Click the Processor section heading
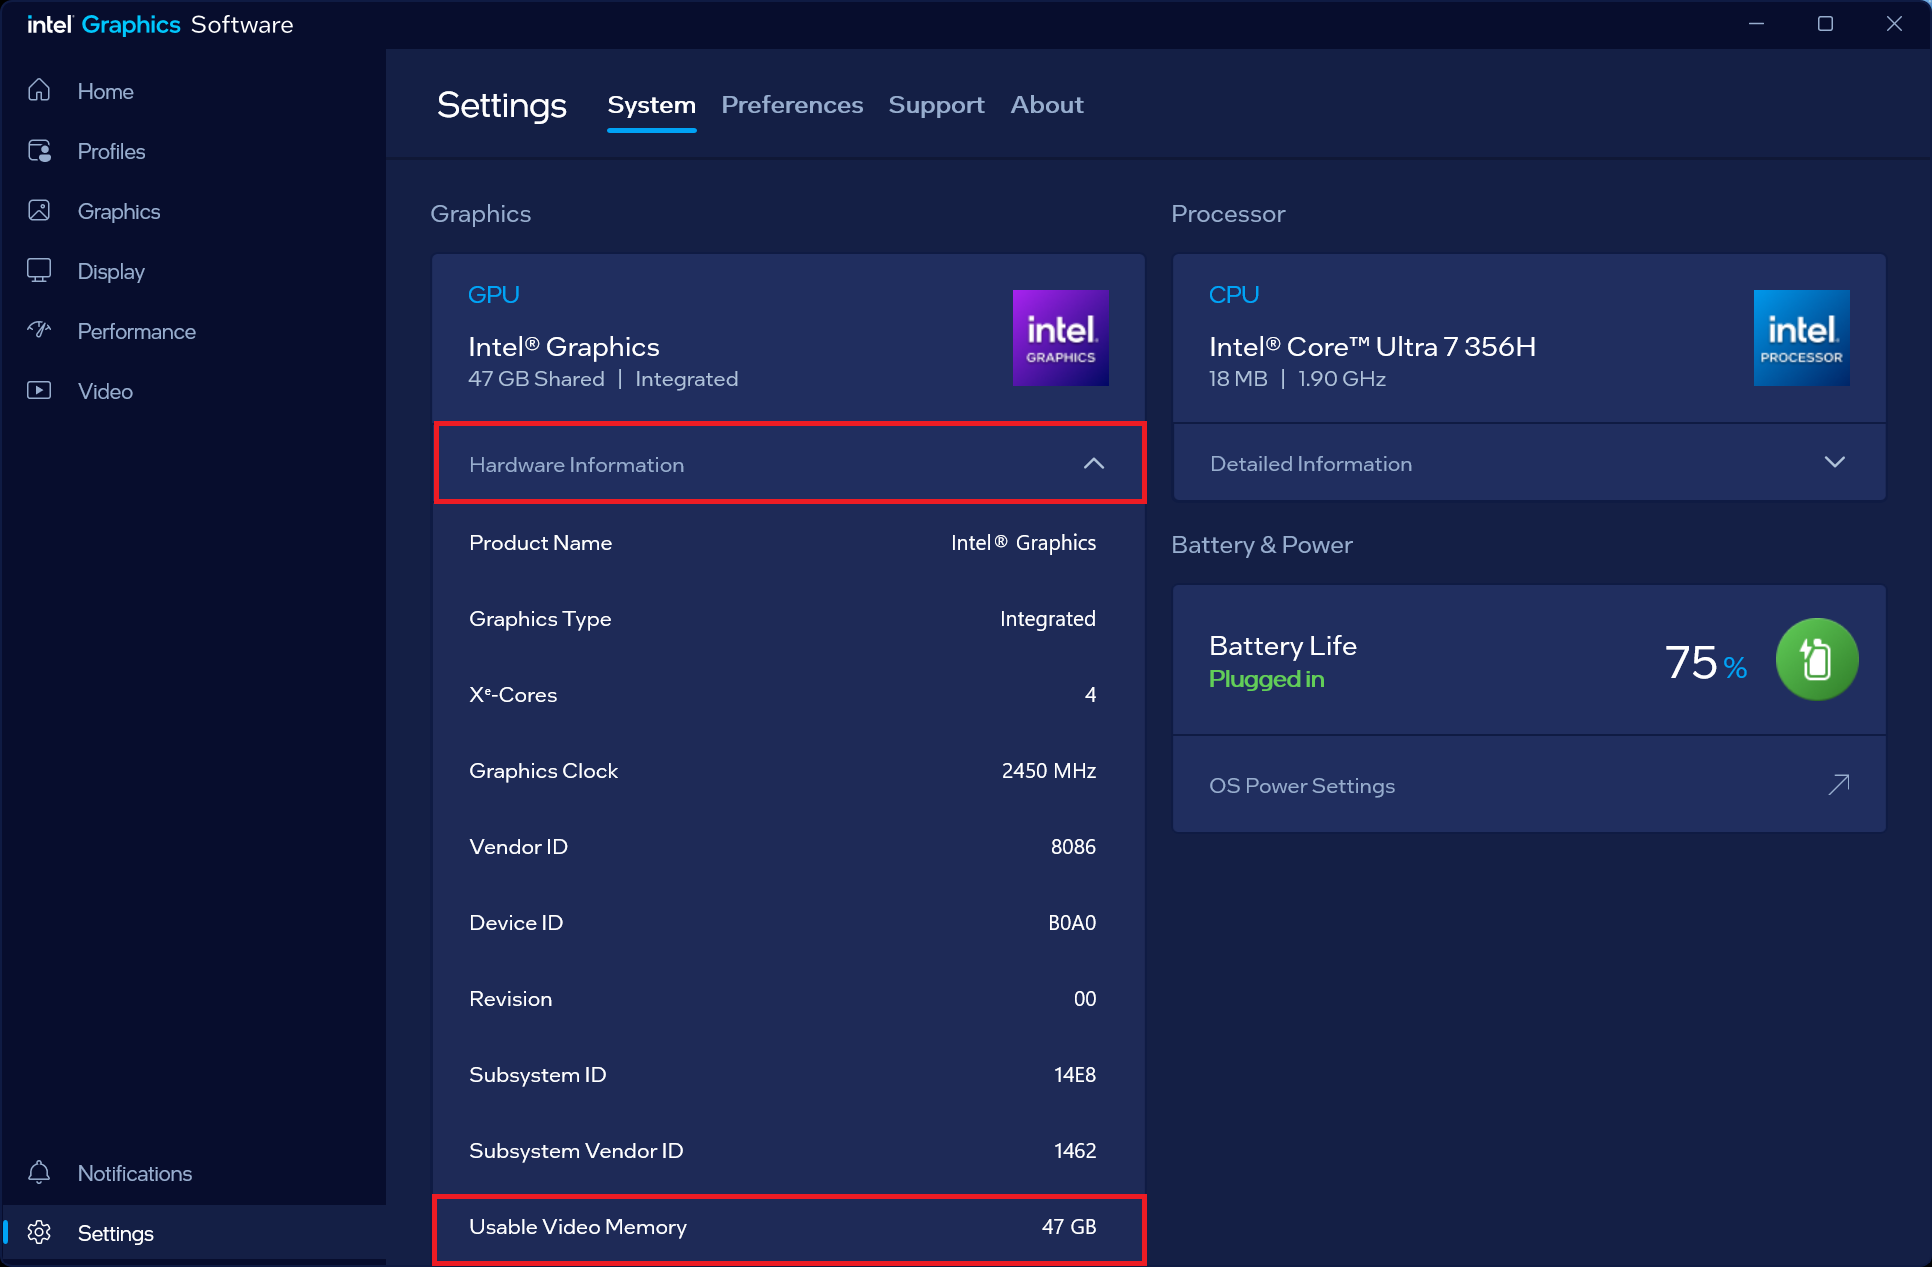1932x1267 pixels. click(1228, 214)
